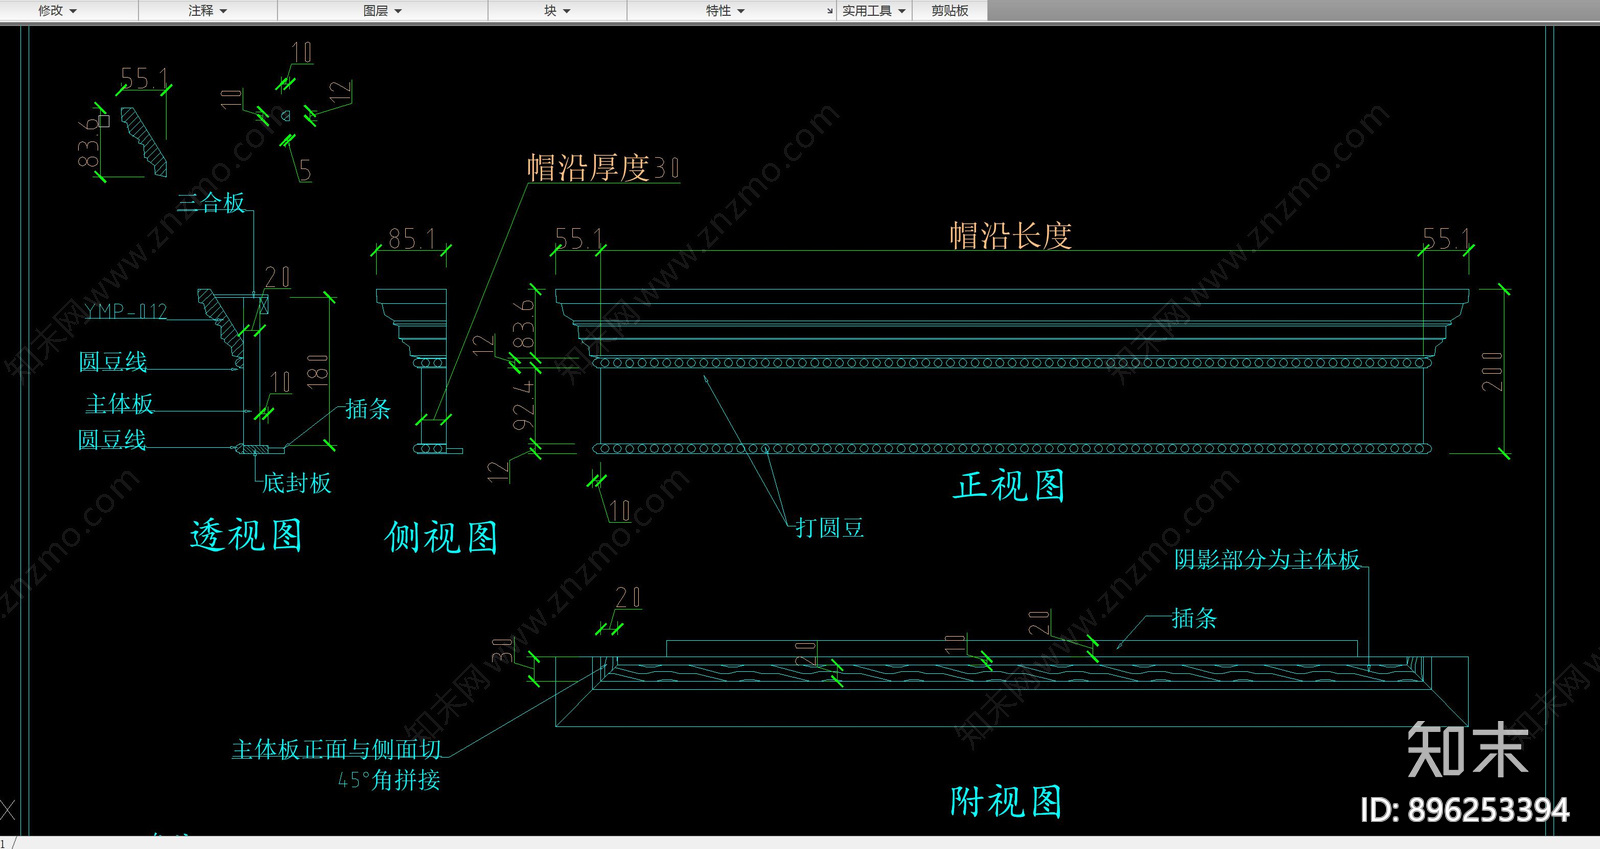Viewport: 1600px width, 849px height.
Task: Expand the 块 panel dropdown
Action: tap(557, 11)
